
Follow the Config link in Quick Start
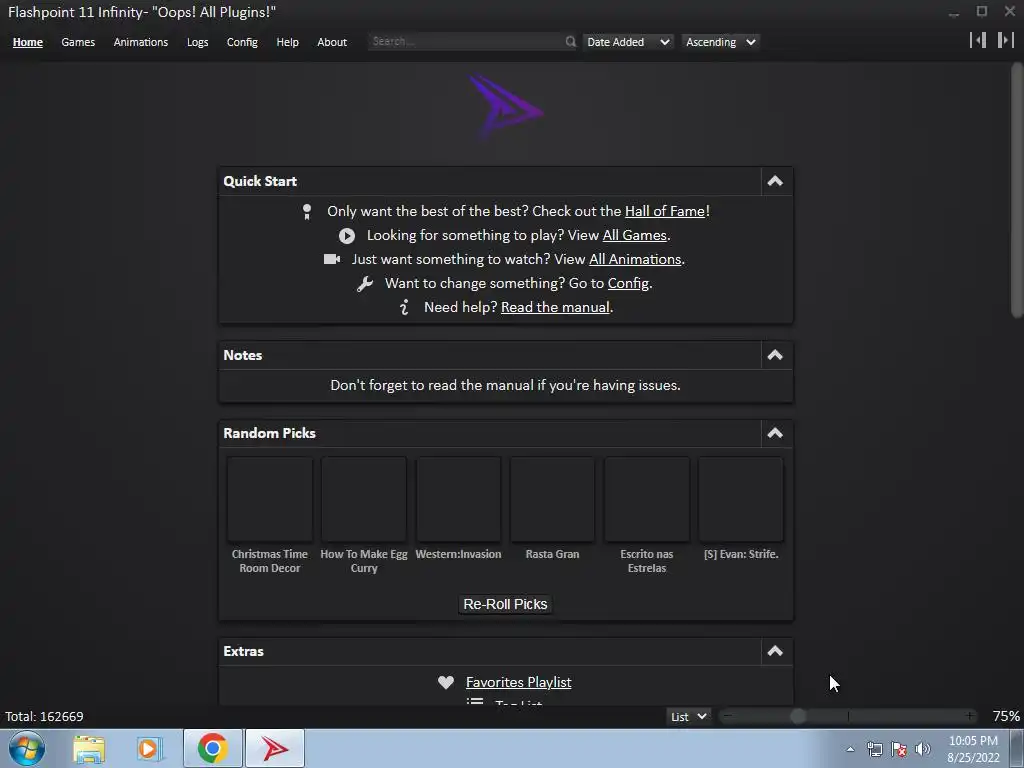tap(628, 283)
